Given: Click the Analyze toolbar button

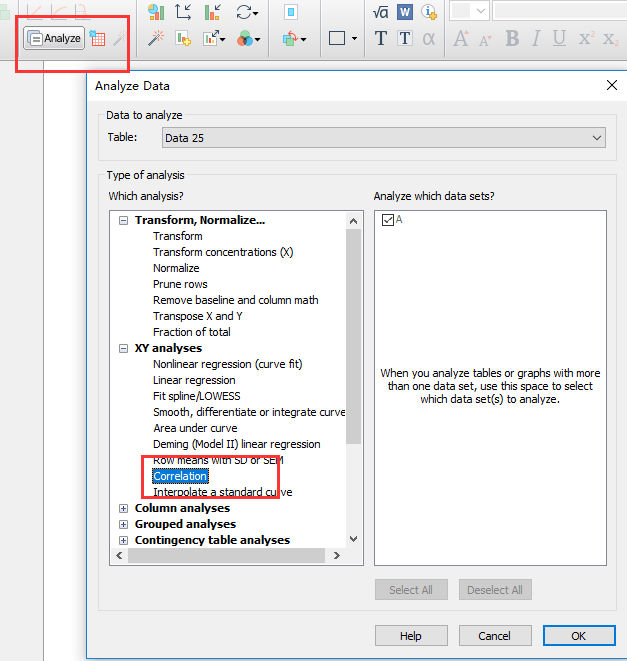Looking at the screenshot, I should pyautogui.click(x=55, y=38).
